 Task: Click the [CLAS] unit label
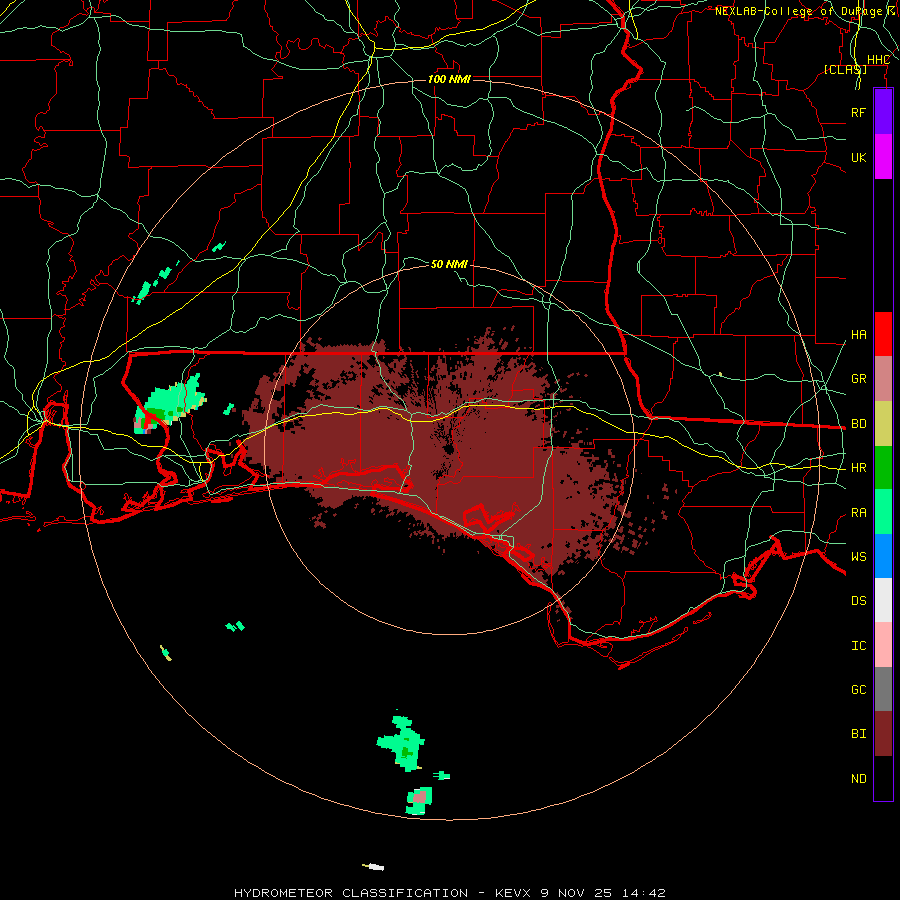pos(845,69)
